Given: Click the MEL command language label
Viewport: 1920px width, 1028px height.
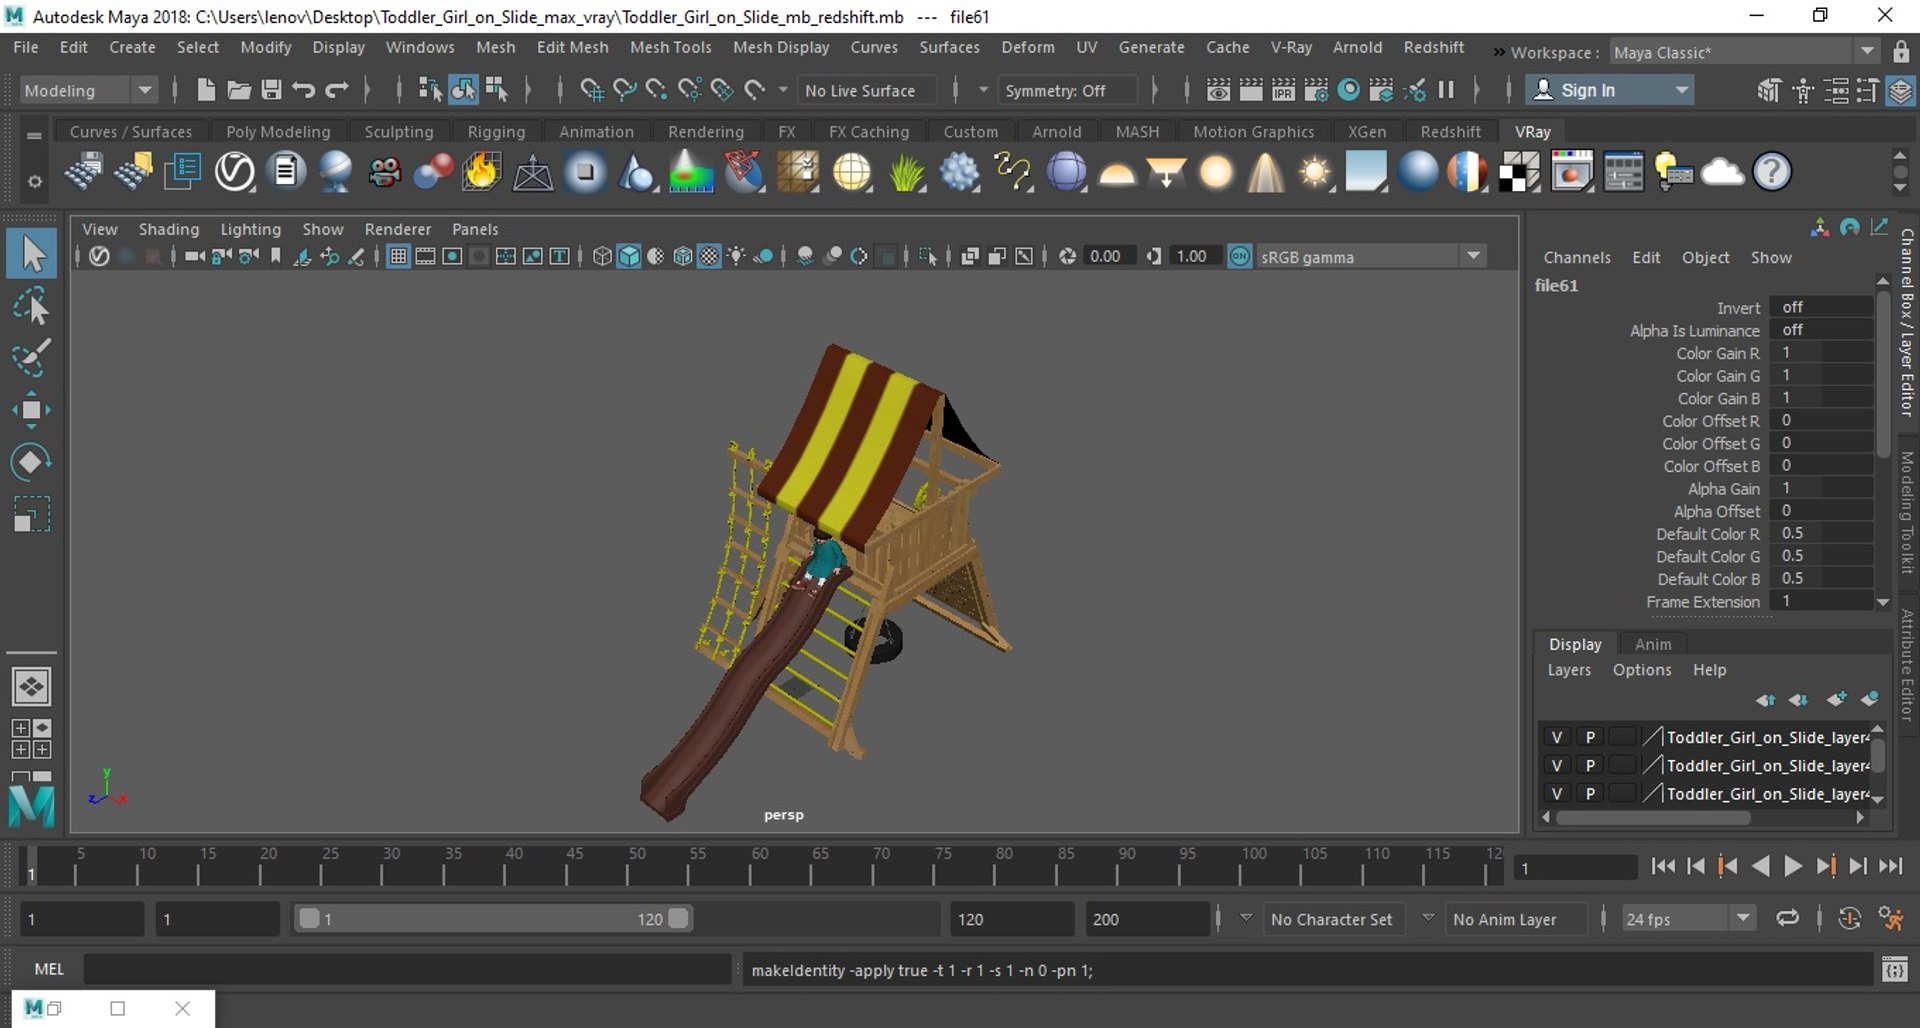Looking at the screenshot, I should pos(48,969).
